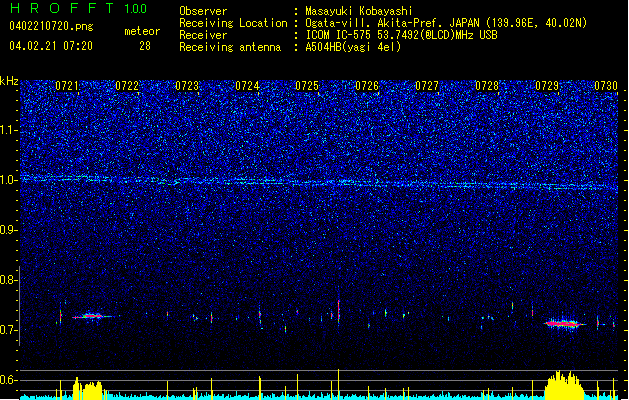Click the red meteor echo near 0721
This screenshot has width=629, height=400.
(92, 317)
